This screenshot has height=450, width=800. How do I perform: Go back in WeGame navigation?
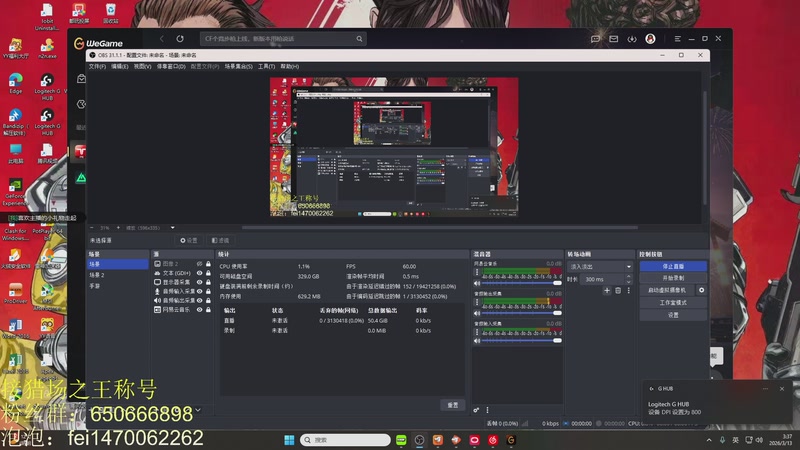coord(162,39)
